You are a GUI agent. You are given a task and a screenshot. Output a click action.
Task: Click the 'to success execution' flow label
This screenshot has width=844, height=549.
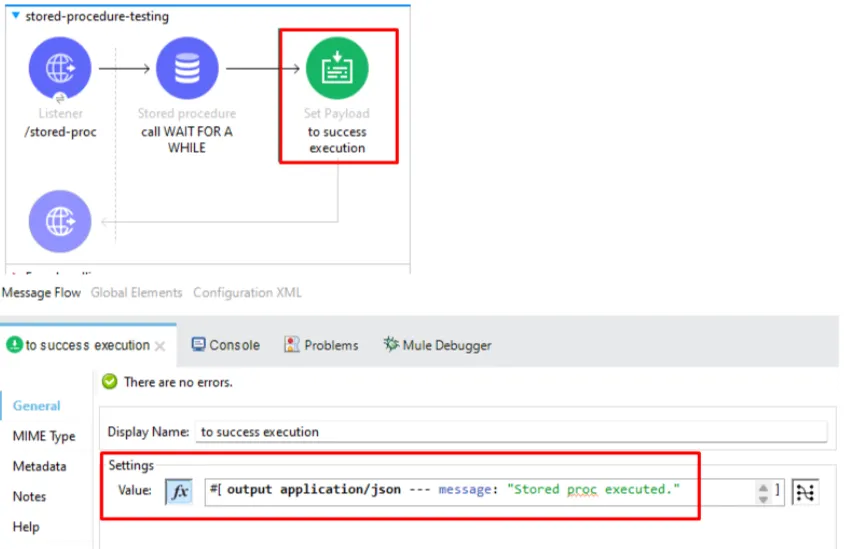click(x=337, y=140)
